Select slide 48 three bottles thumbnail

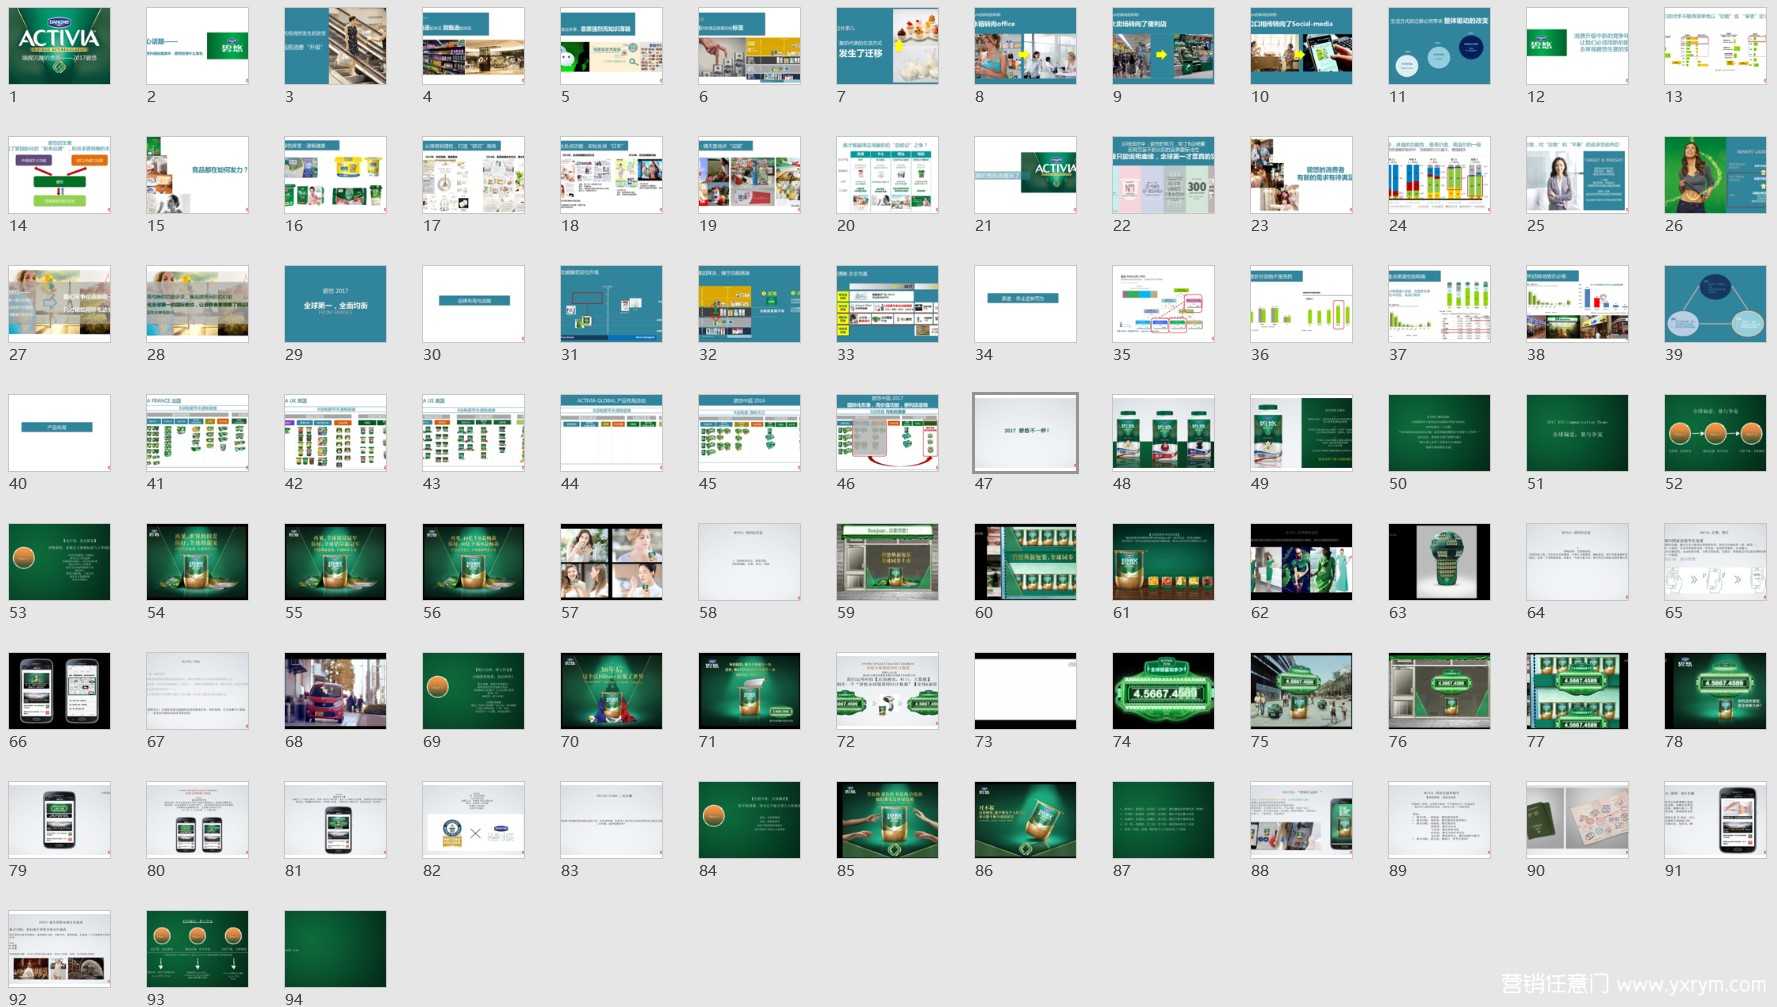point(1164,433)
